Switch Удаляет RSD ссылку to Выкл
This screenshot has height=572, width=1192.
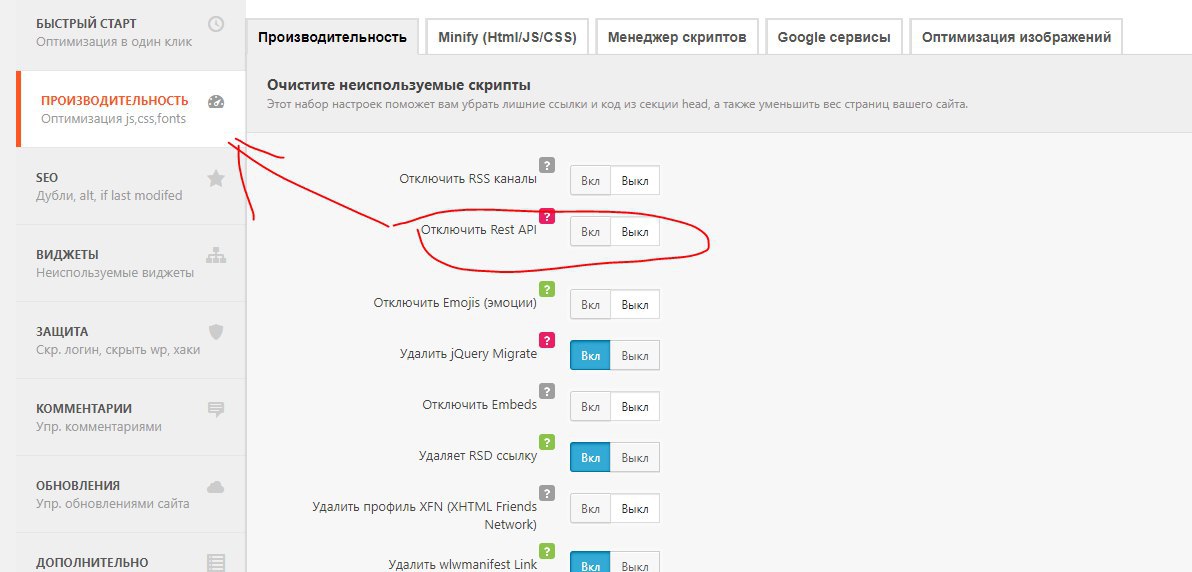635,457
